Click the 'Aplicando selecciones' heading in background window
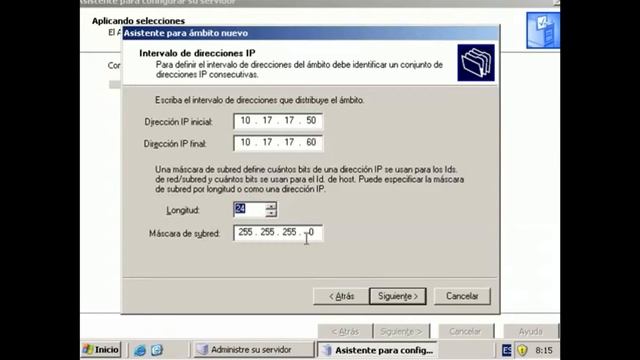 pos(138,21)
